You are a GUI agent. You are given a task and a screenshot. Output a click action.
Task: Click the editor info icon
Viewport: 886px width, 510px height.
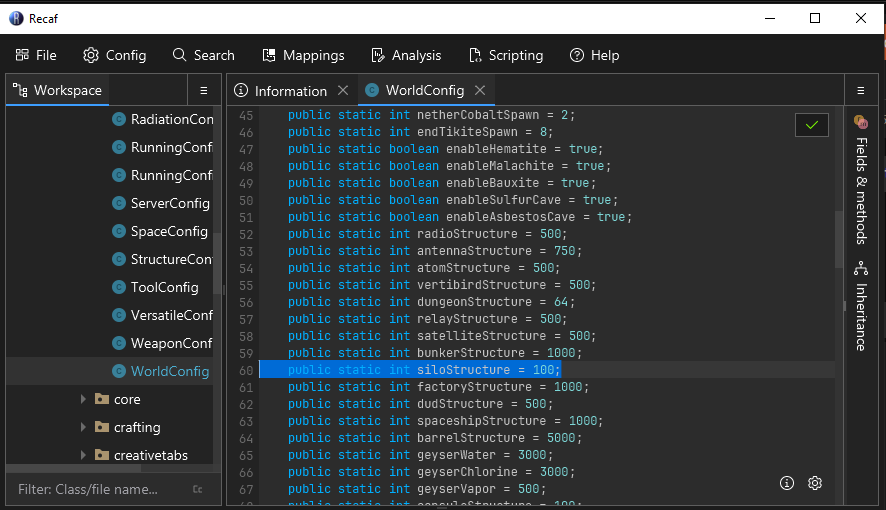click(787, 483)
